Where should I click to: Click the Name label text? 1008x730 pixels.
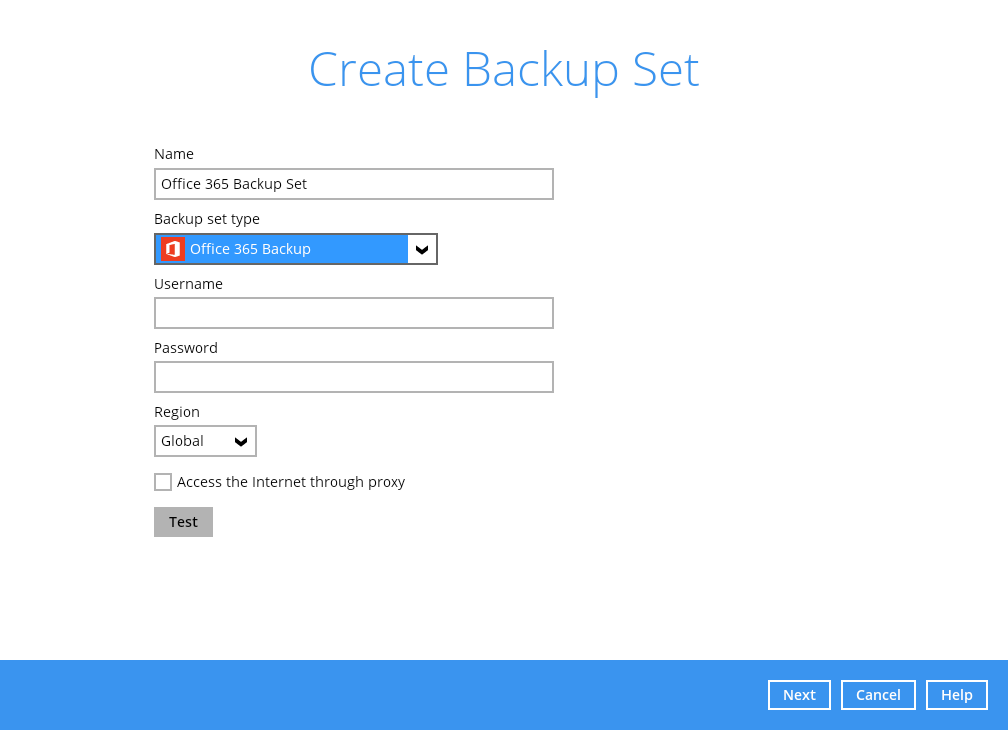(x=174, y=154)
